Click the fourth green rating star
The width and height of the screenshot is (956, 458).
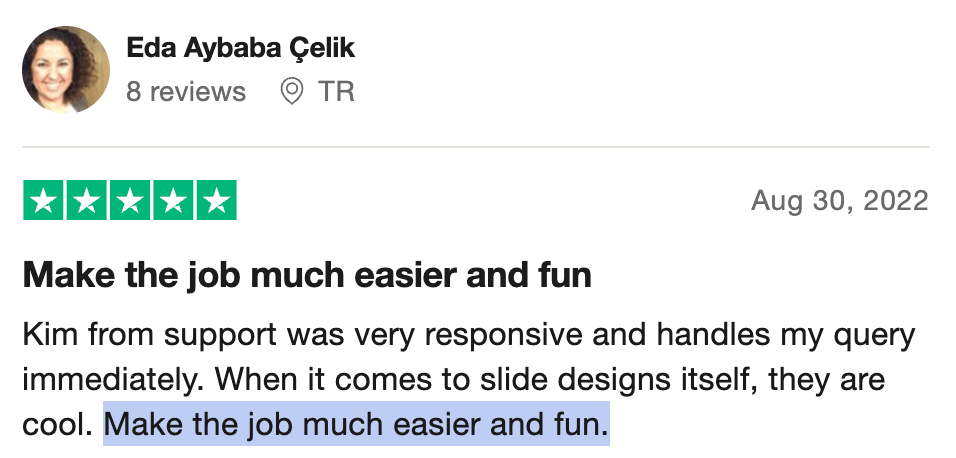click(173, 200)
